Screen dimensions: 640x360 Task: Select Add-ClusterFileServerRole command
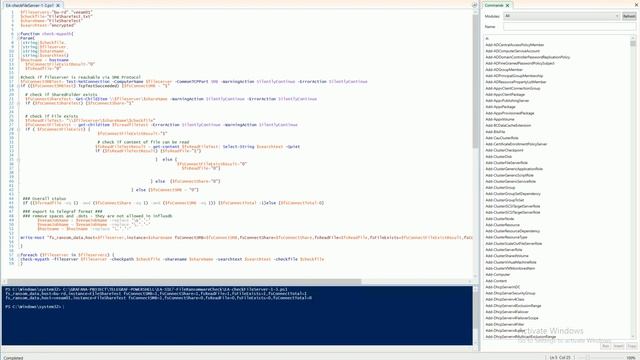click(x=506, y=162)
